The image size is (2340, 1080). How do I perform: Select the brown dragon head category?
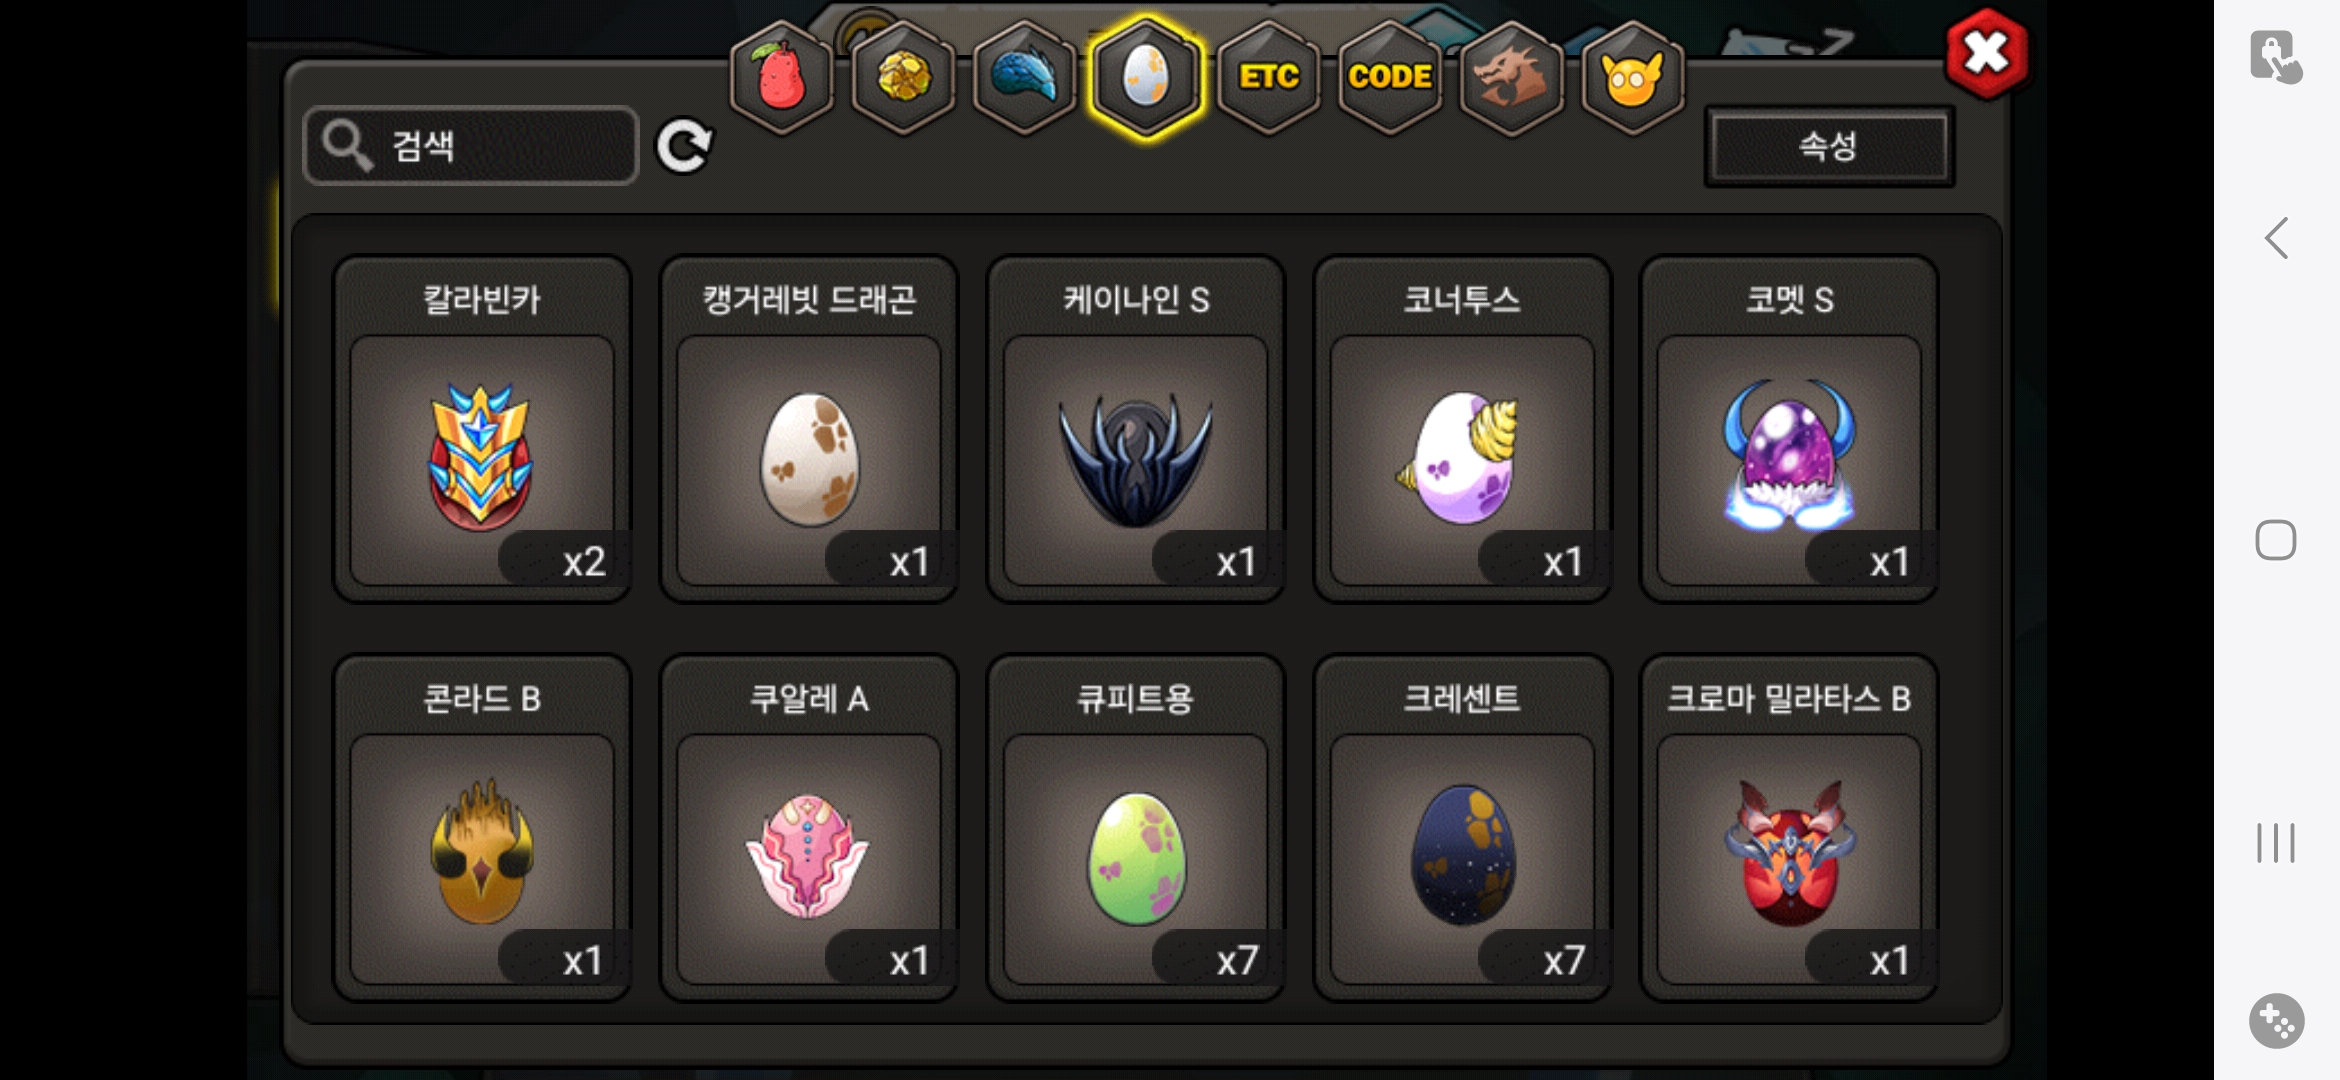[1511, 76]
